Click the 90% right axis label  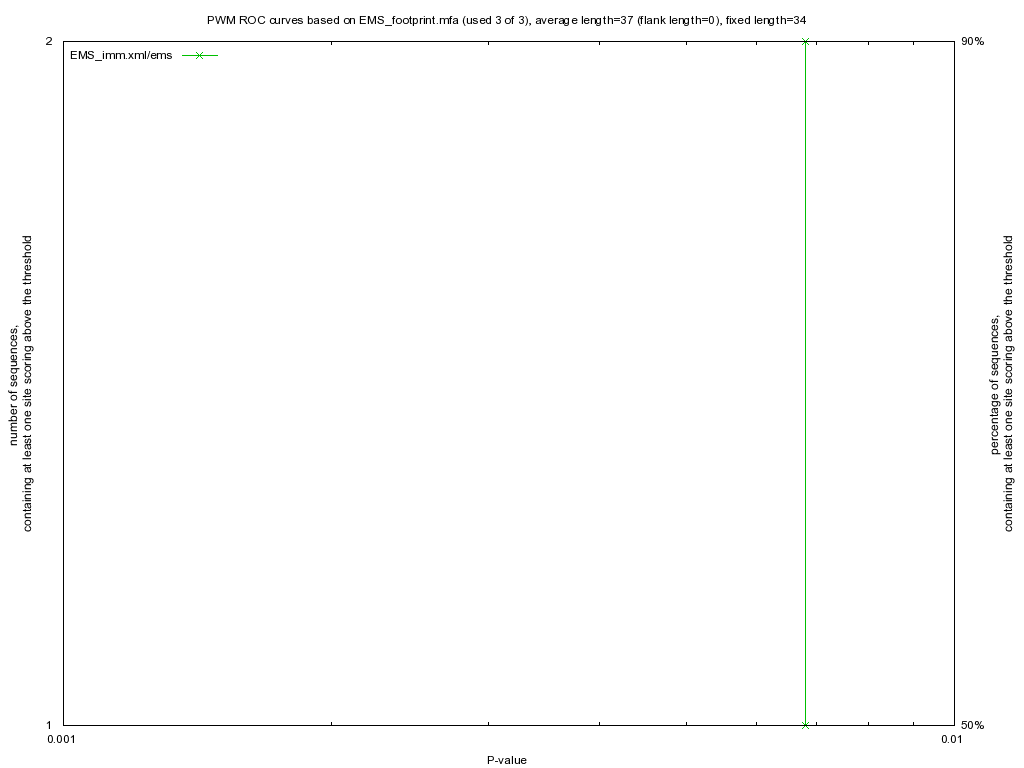click(972, 41)
